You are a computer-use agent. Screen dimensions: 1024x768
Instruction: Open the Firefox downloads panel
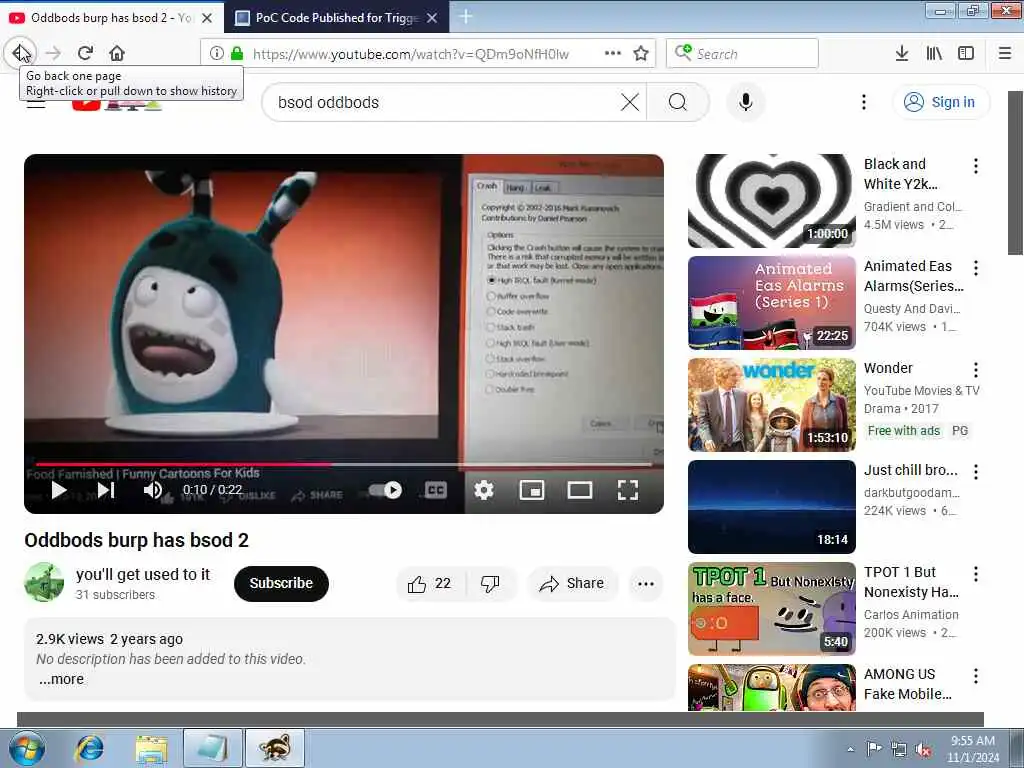pyautogui.click(x=902, y=54)
